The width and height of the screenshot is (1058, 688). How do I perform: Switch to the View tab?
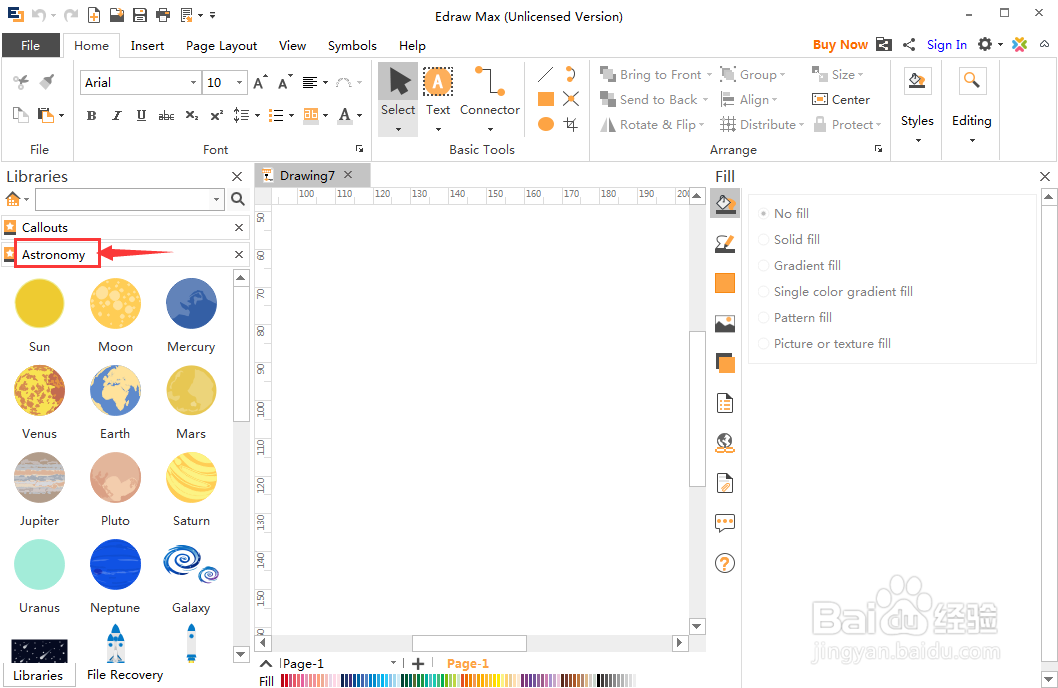click(292, 45)
